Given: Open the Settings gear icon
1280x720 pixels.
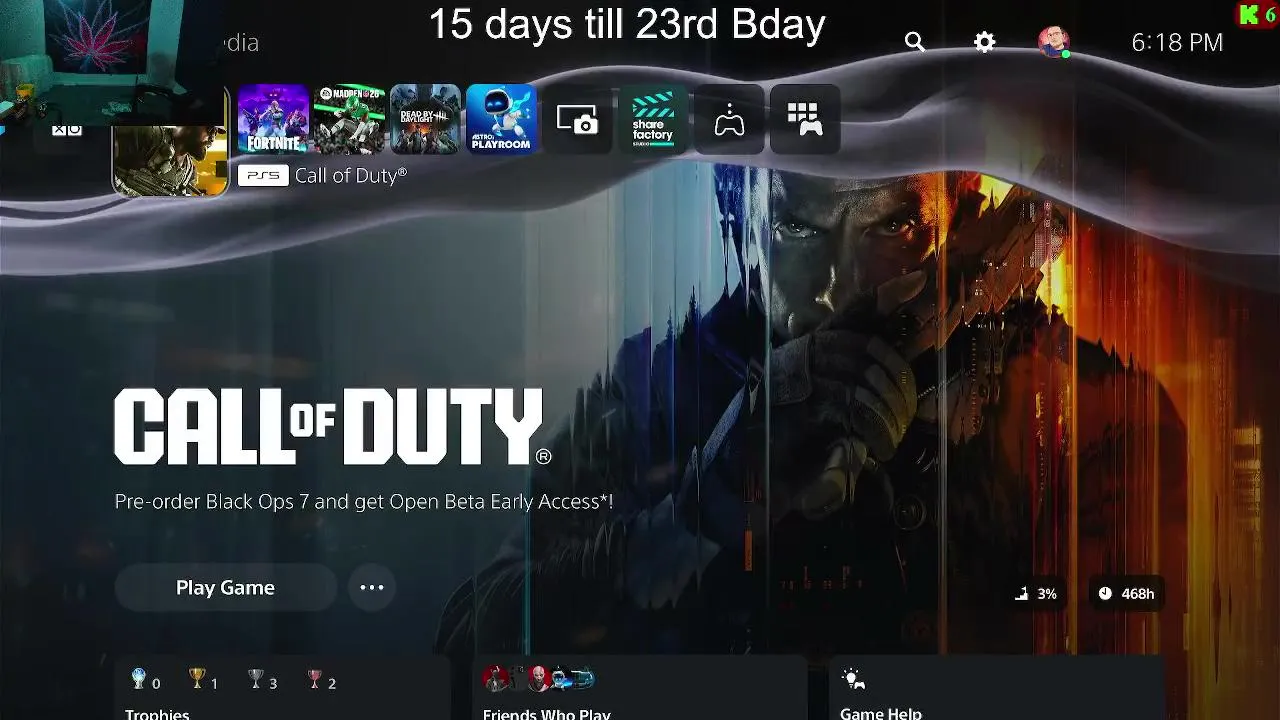Looking at the screenshot, I should 985,42.
